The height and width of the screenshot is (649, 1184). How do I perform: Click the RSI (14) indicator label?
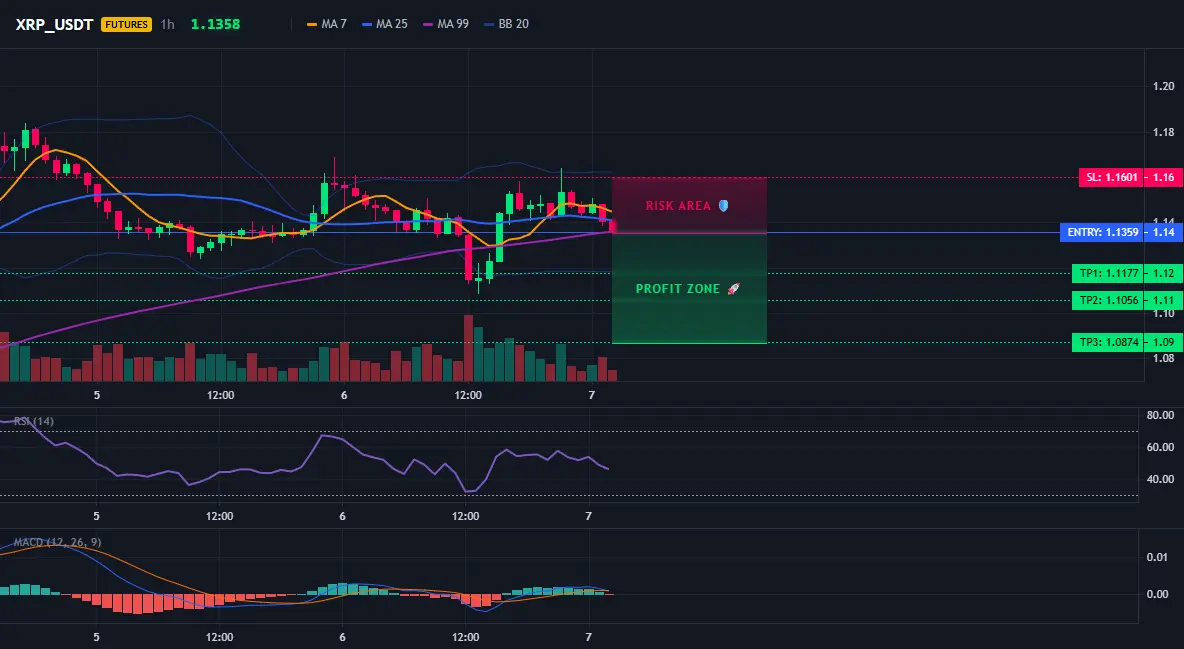[x=34, y=421]
